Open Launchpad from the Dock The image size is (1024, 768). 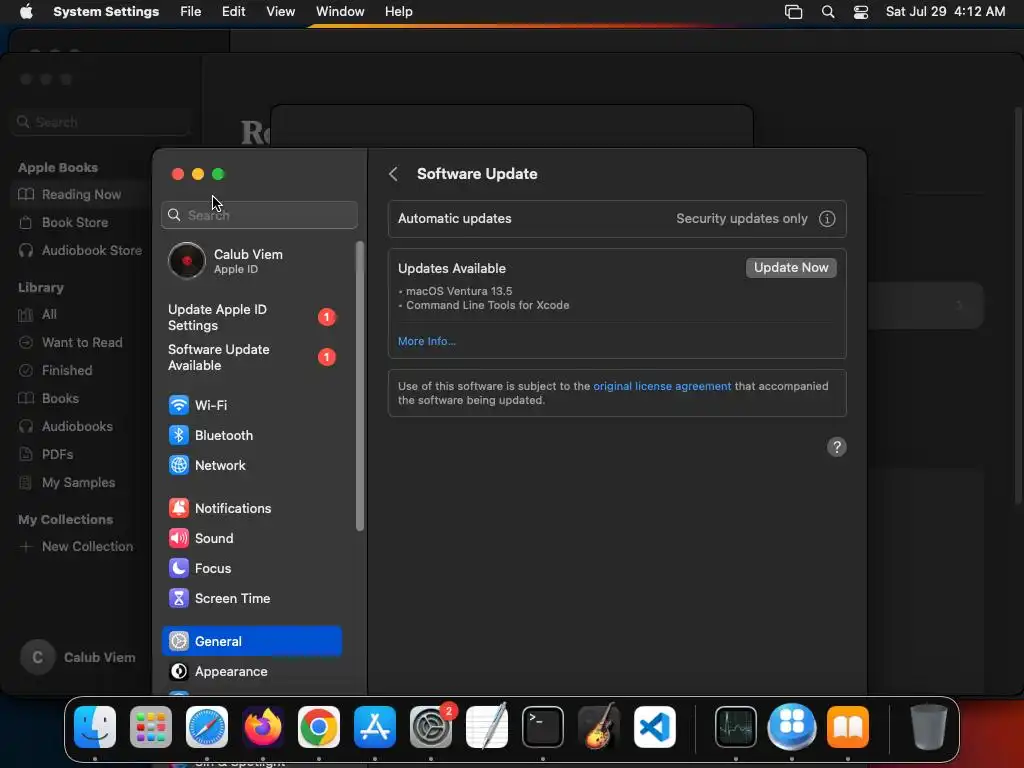(151, 727)
